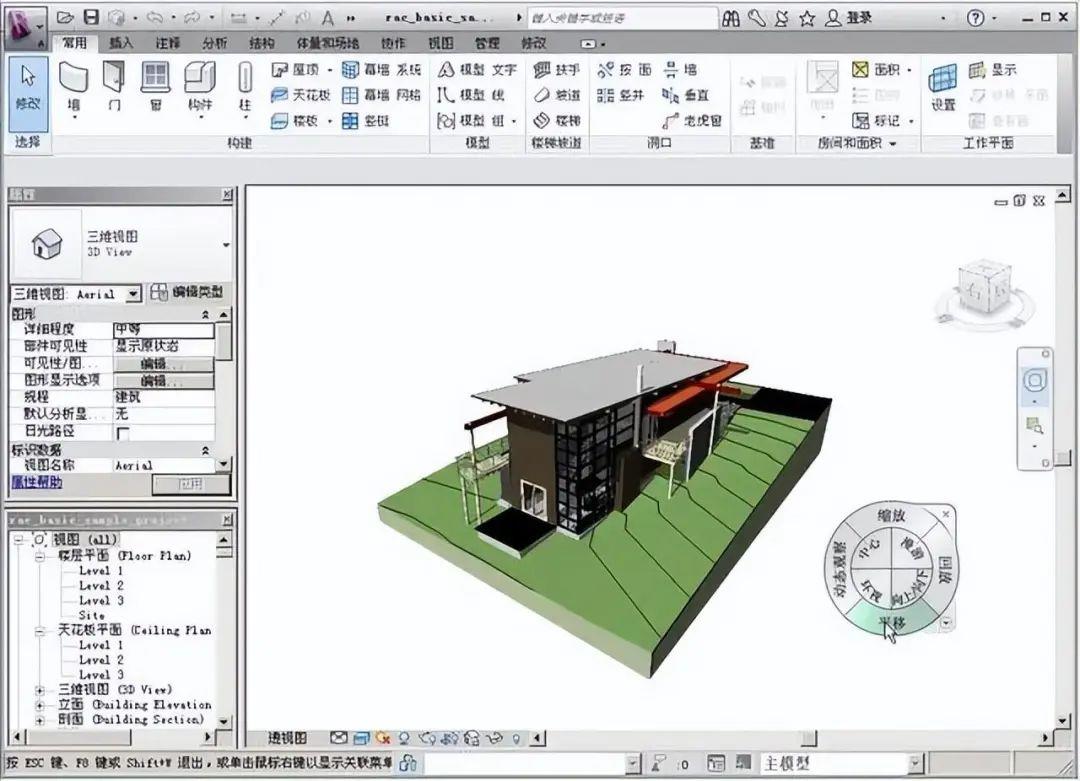
Task: Expand the 三维视图 (3D View) tree node
Action: point(39,689)
